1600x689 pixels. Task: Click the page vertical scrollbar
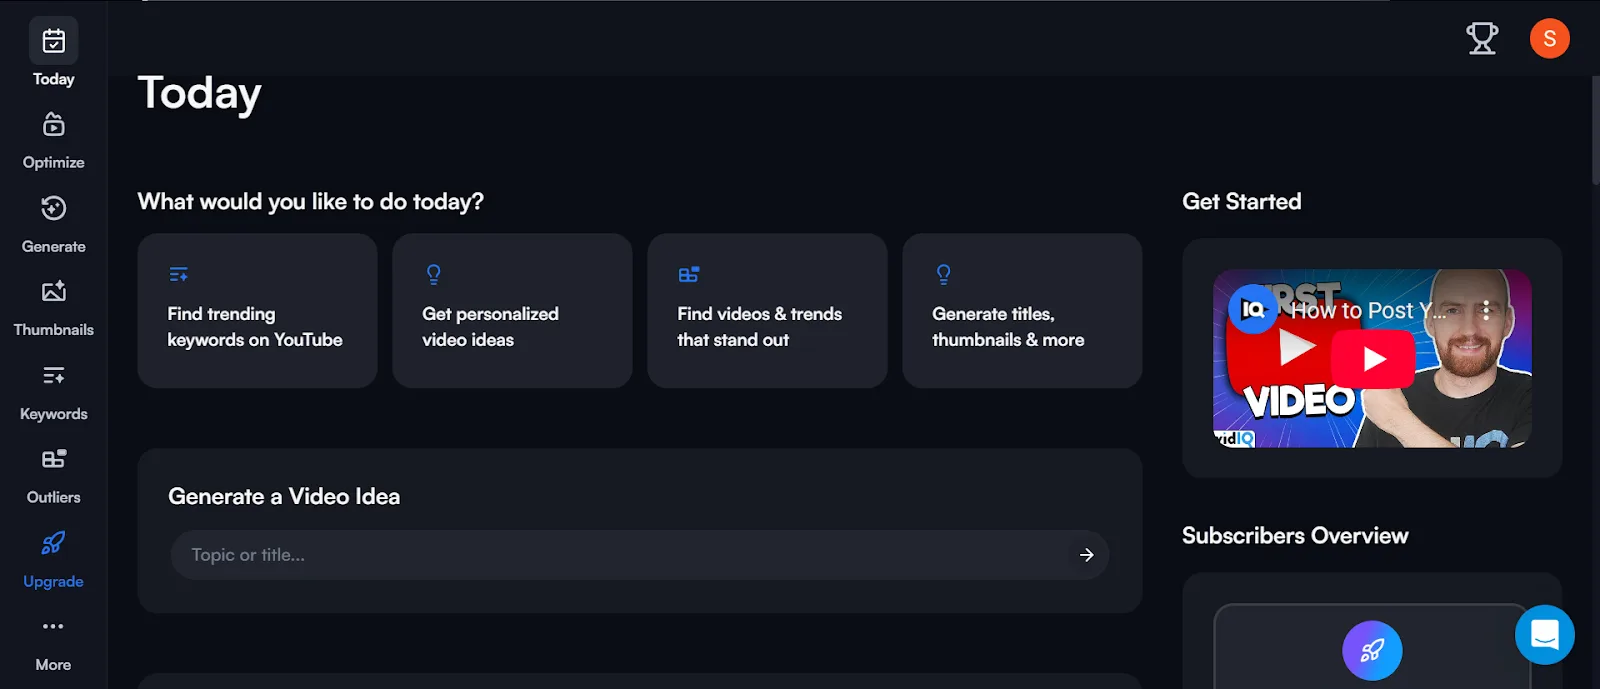1595,130
